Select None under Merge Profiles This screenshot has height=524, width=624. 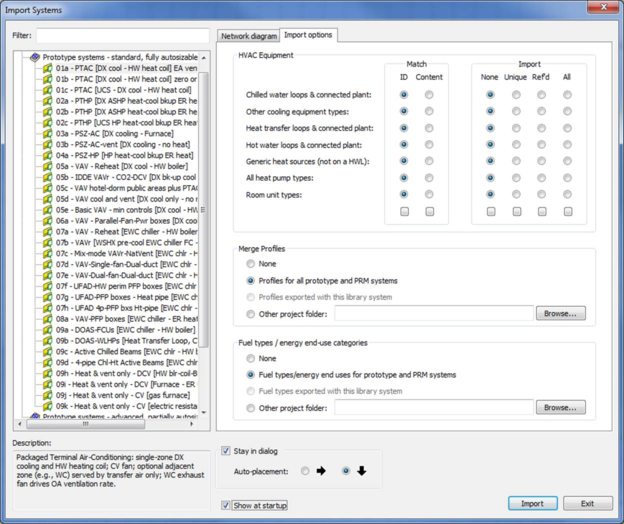pyautogui.click(x=250, y=264)
